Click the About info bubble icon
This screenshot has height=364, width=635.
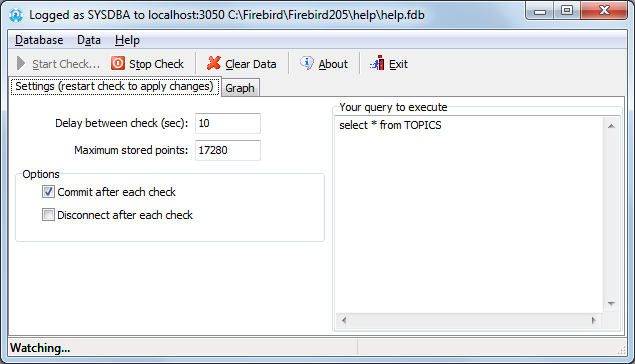(307, 63)
